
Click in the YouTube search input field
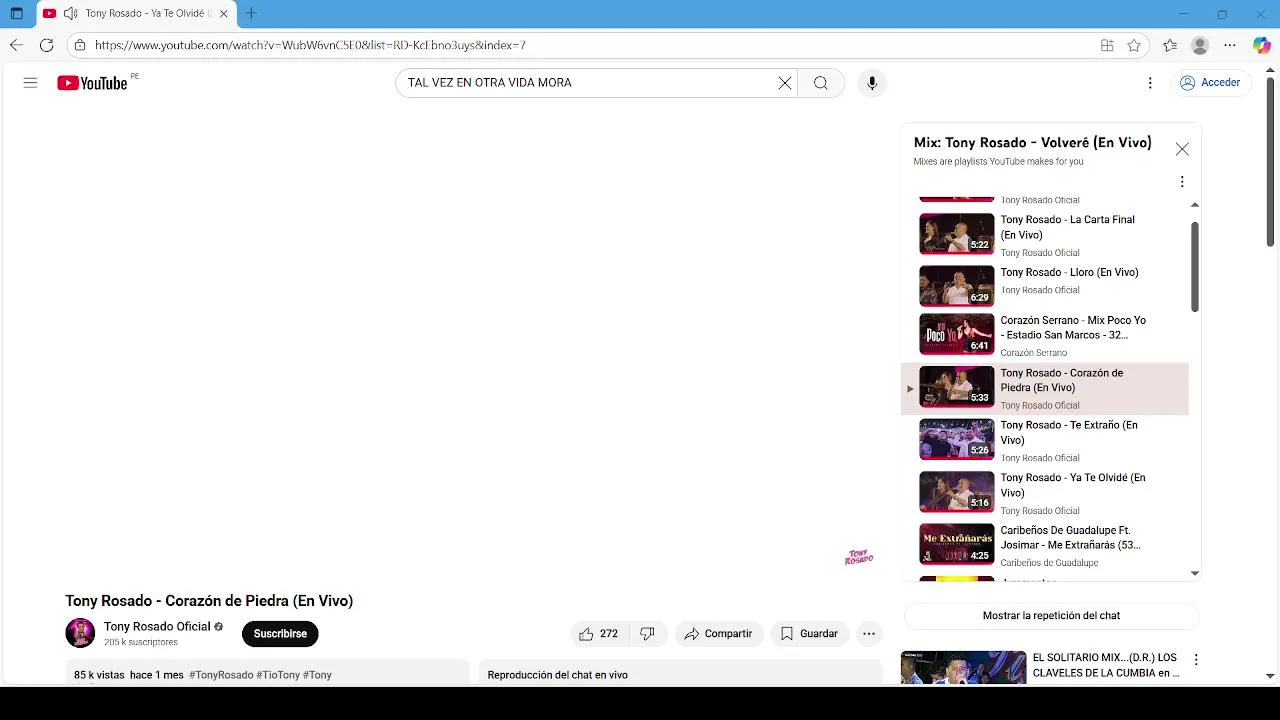pyautogui.click(x=588, y=83)
